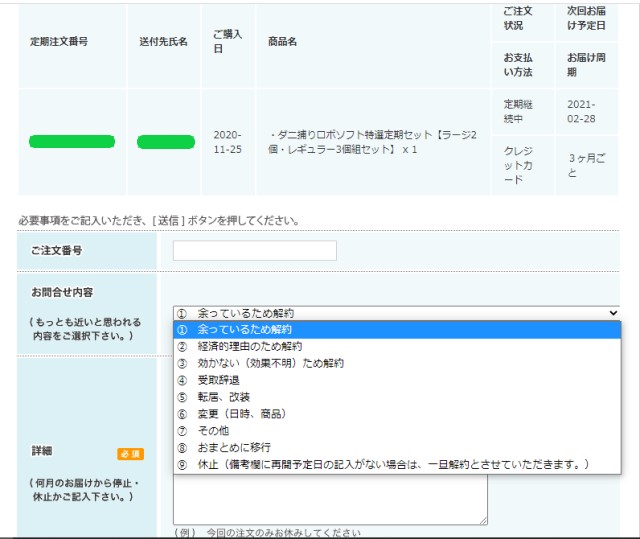Click the purchase date 2020-11-25 cell
Image resolution: width=640 pixels, height=539 pixels.
[x=227, y=142]
